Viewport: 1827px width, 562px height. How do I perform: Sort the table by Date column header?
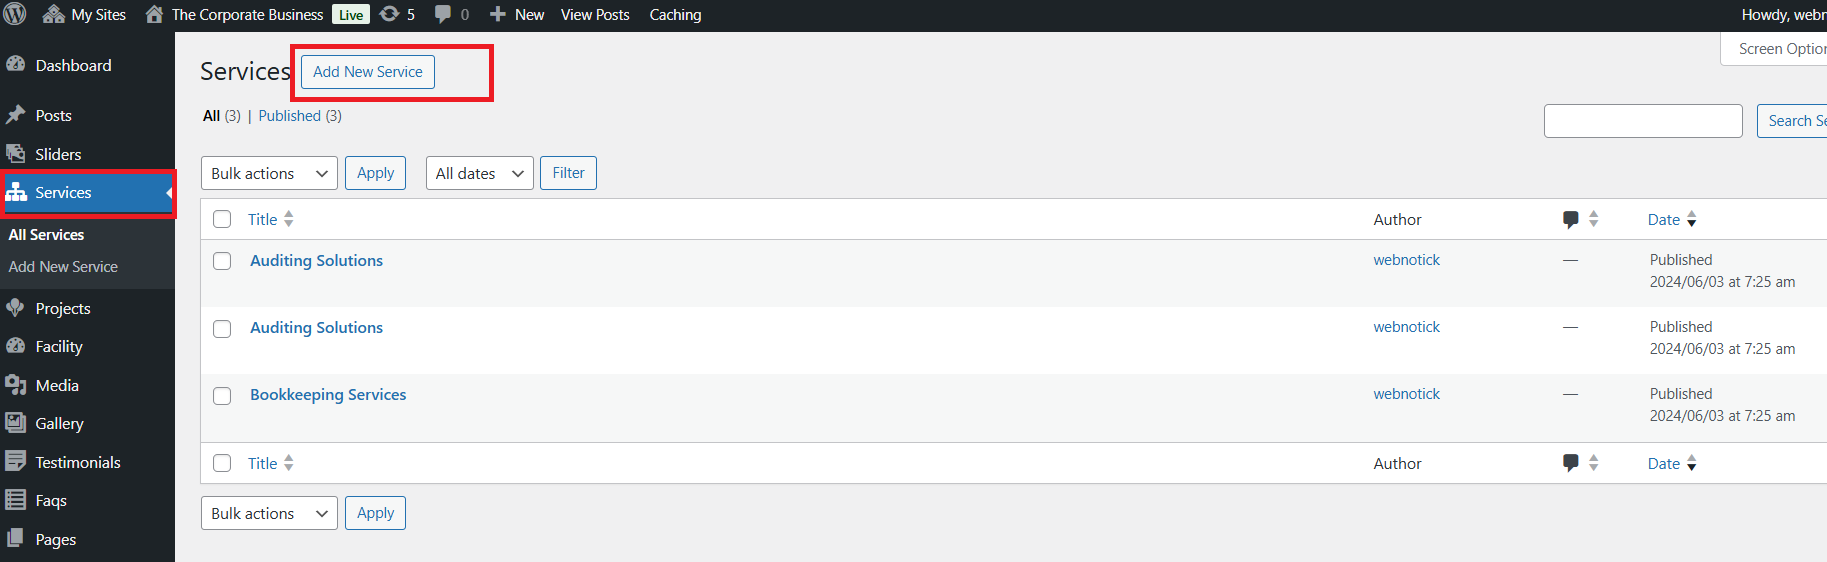pos(1664,220)
